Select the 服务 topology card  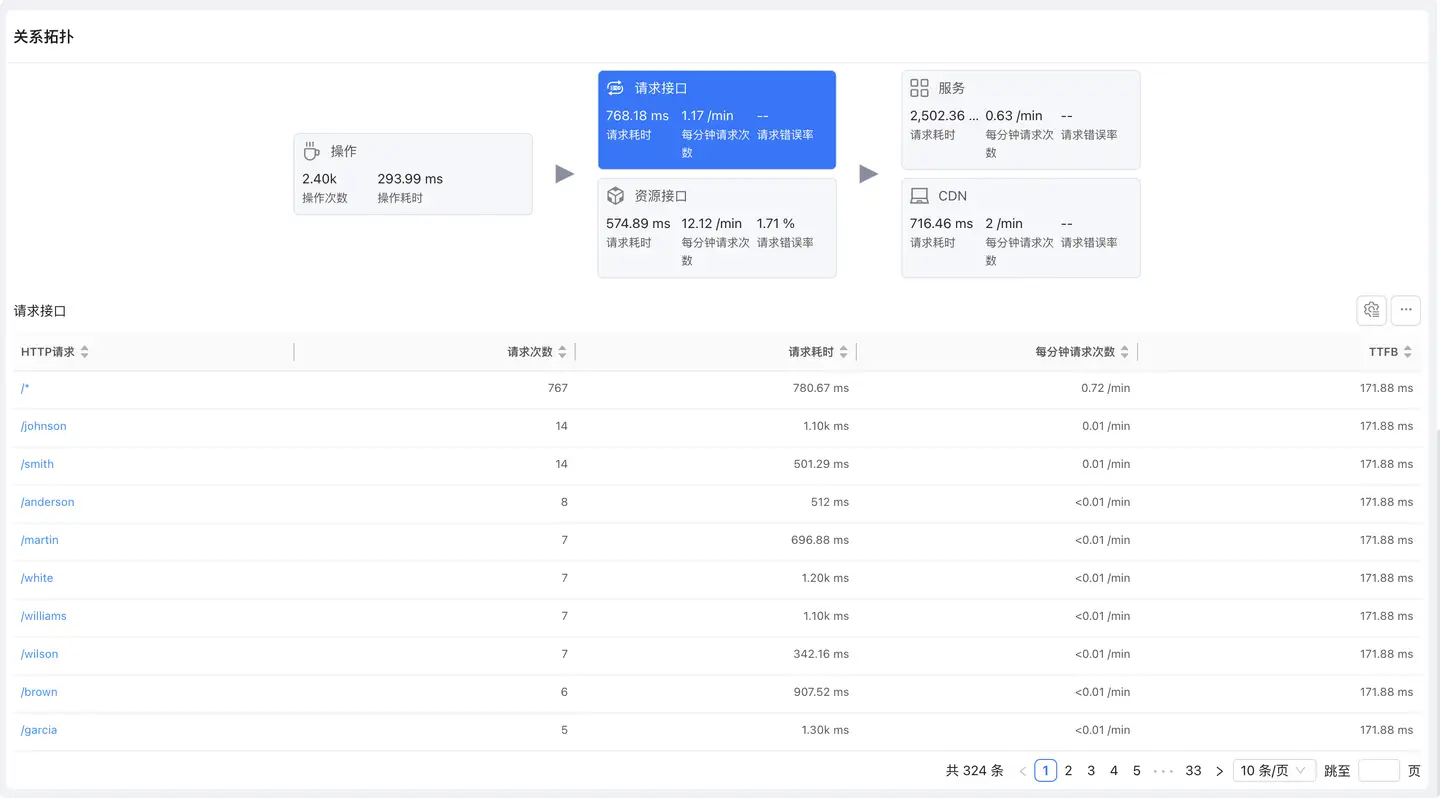pos(1020,120)
